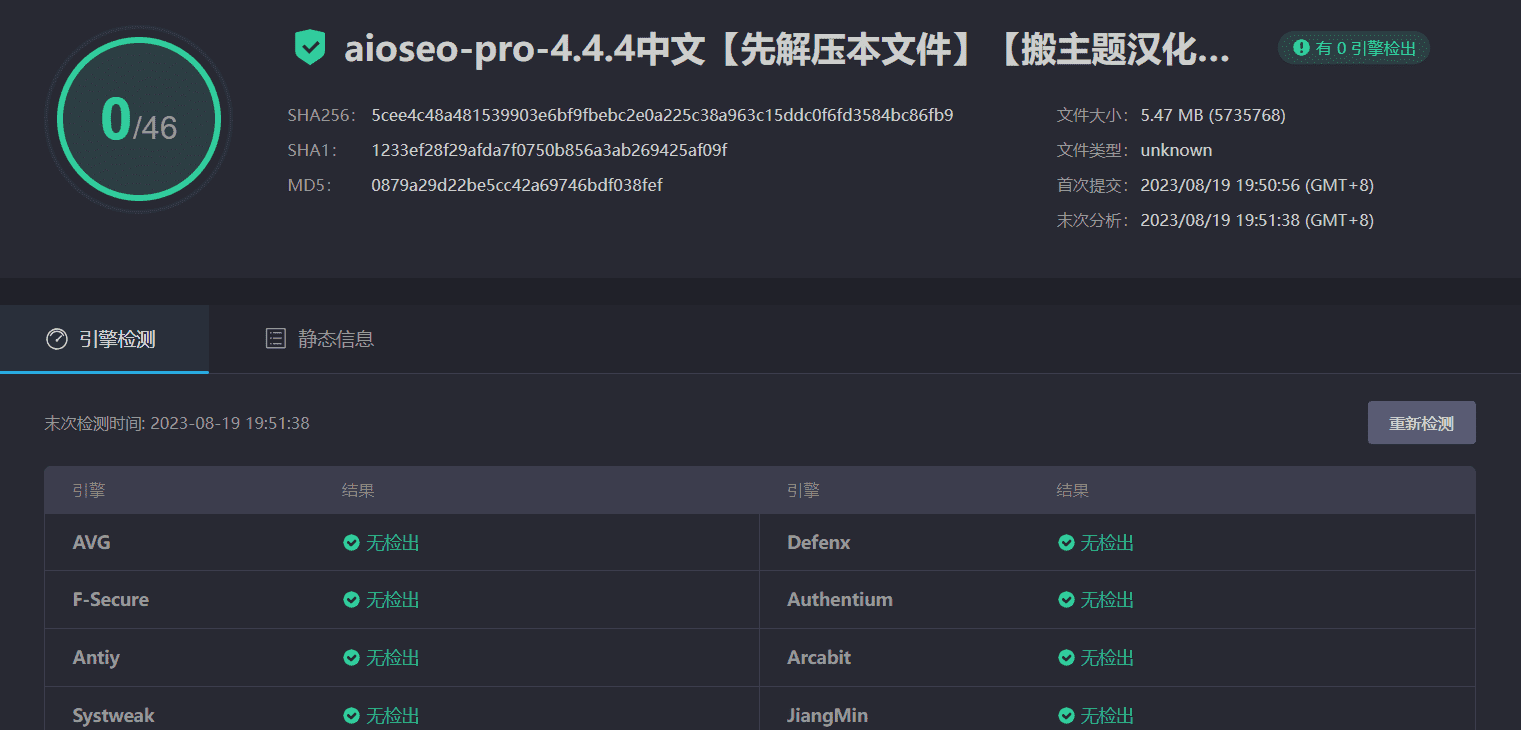Click the 末次检测时间 line above the table
The height and width of the screenshot is (730, 1521).
(x=177, y=423)
